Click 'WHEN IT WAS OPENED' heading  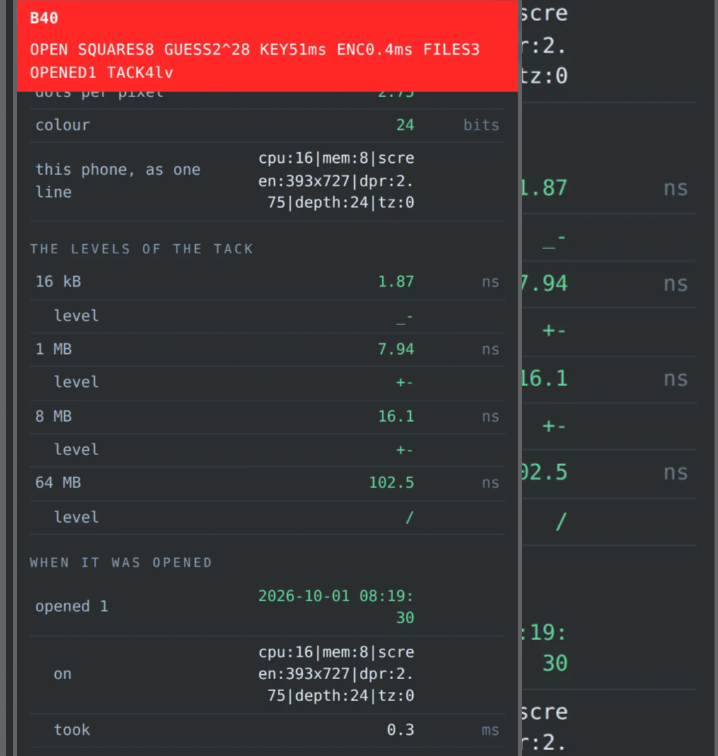121,563
